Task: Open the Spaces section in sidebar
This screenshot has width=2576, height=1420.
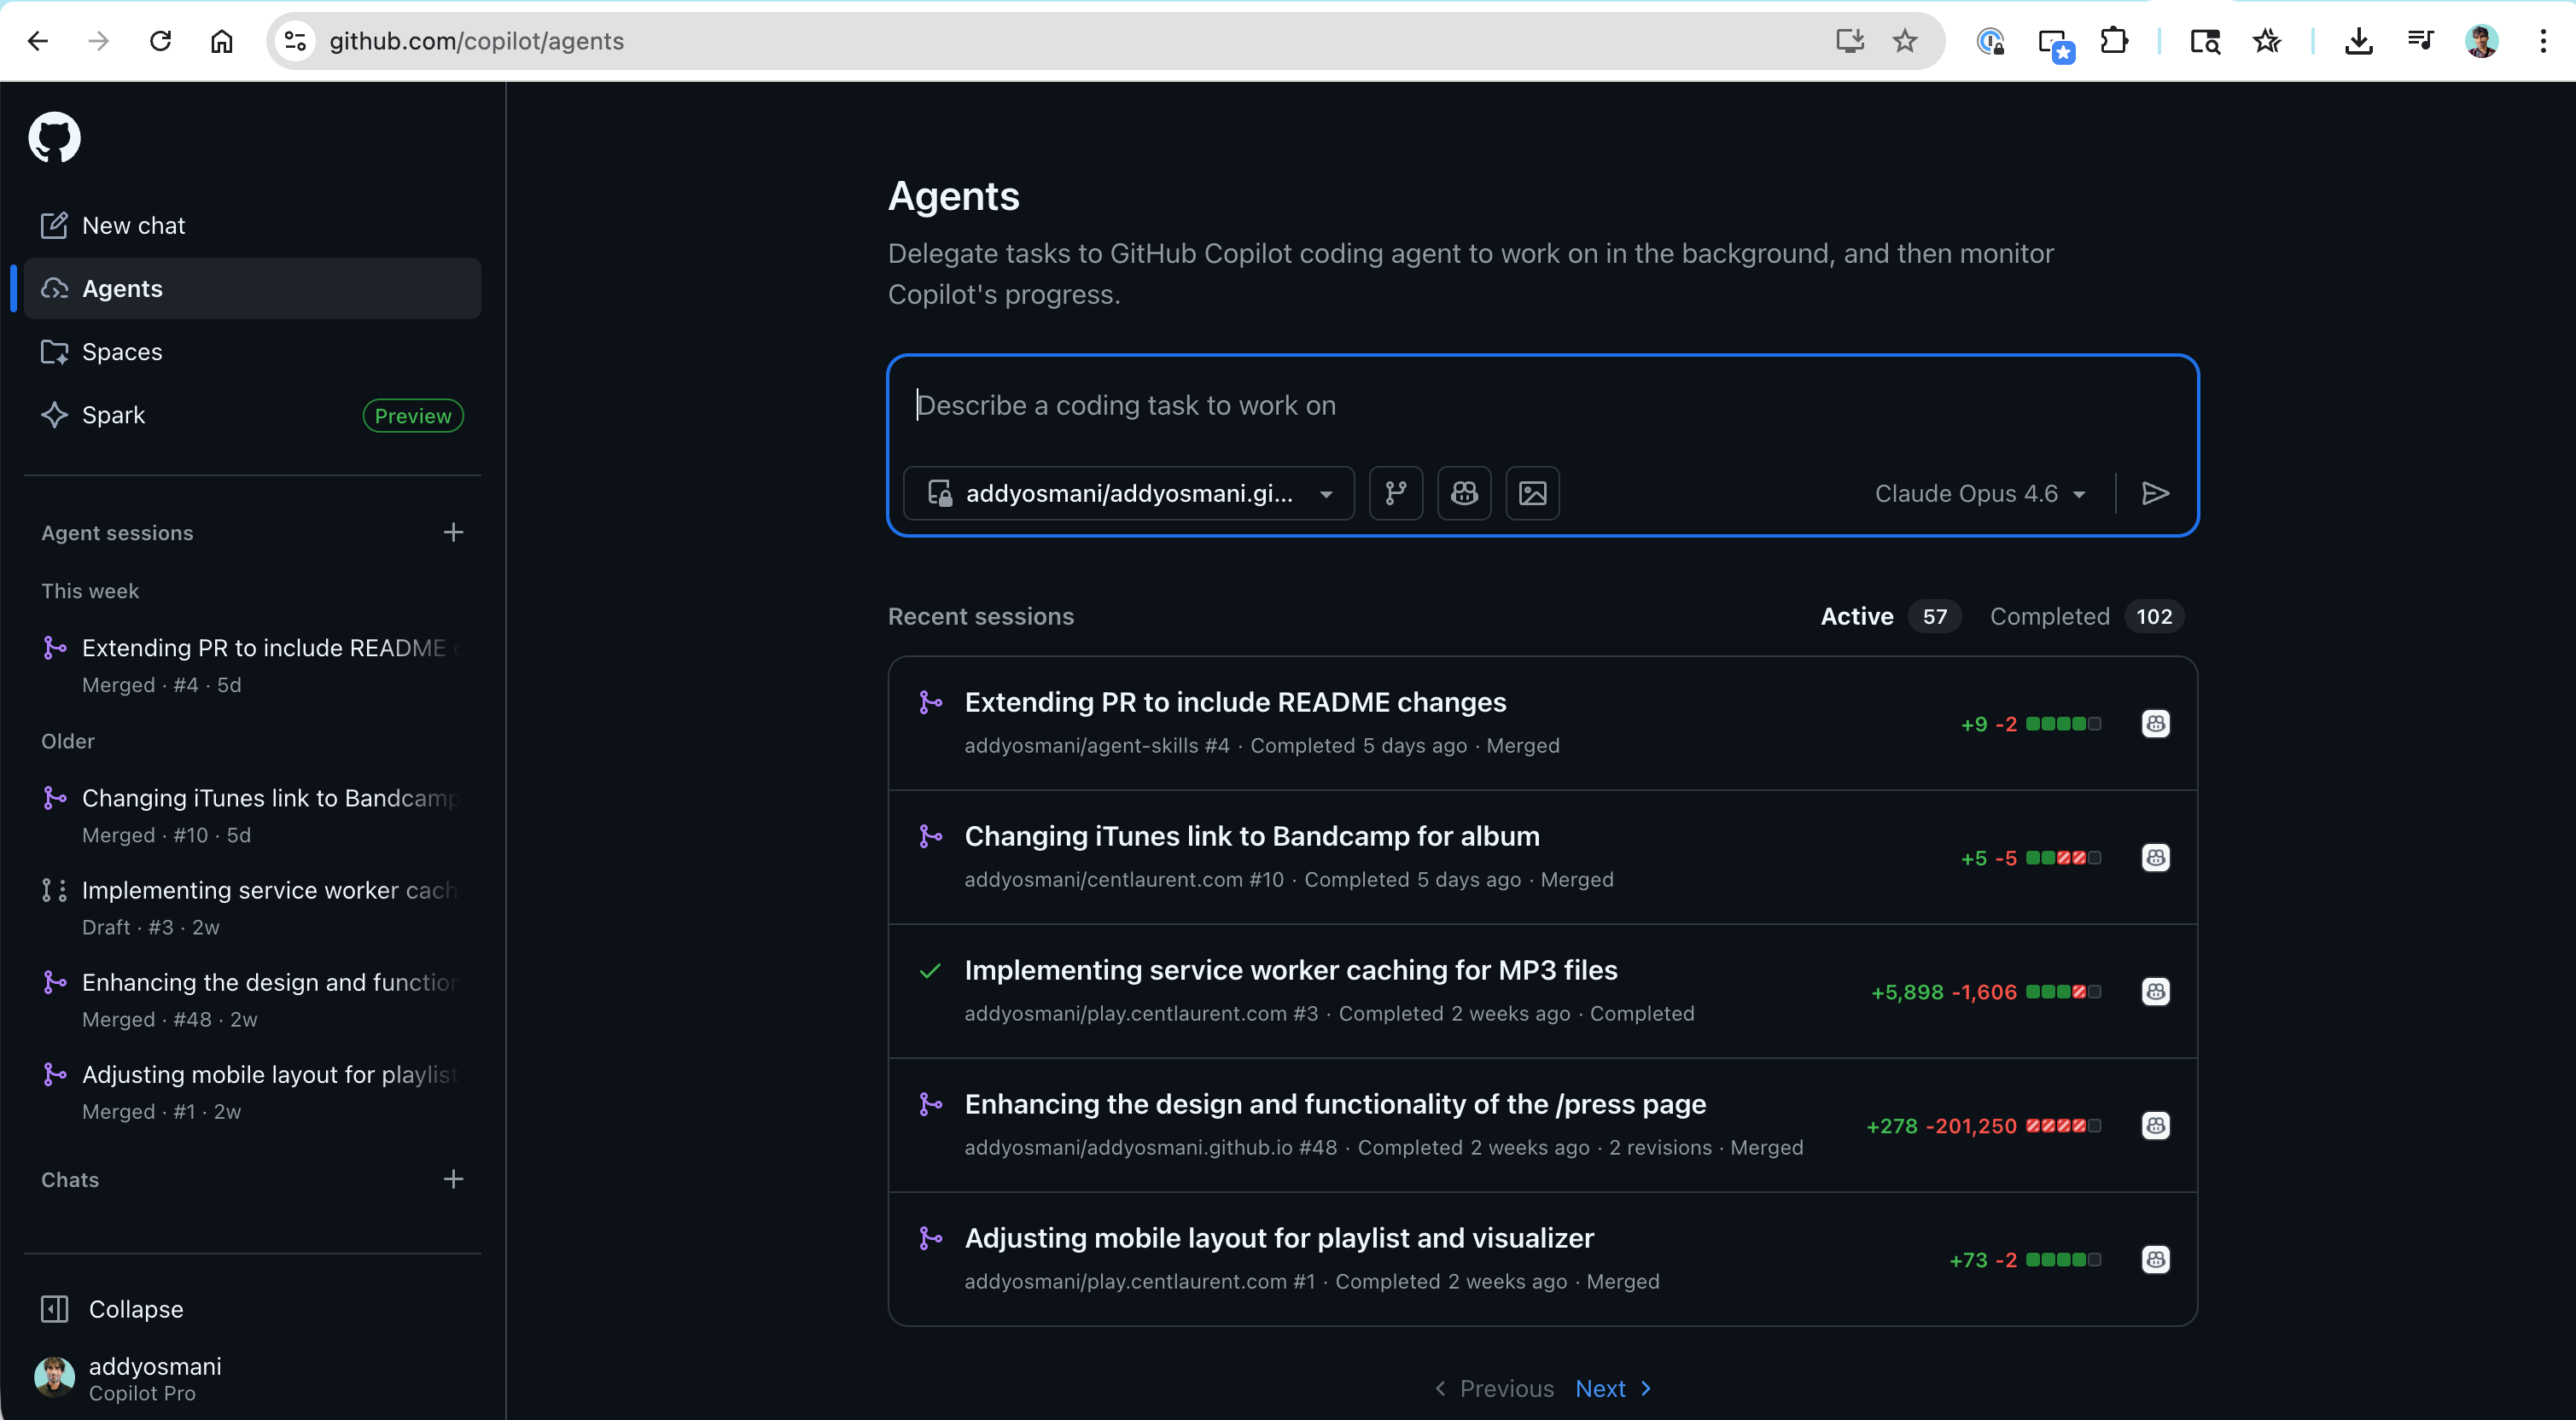Action: click(122, 352)
